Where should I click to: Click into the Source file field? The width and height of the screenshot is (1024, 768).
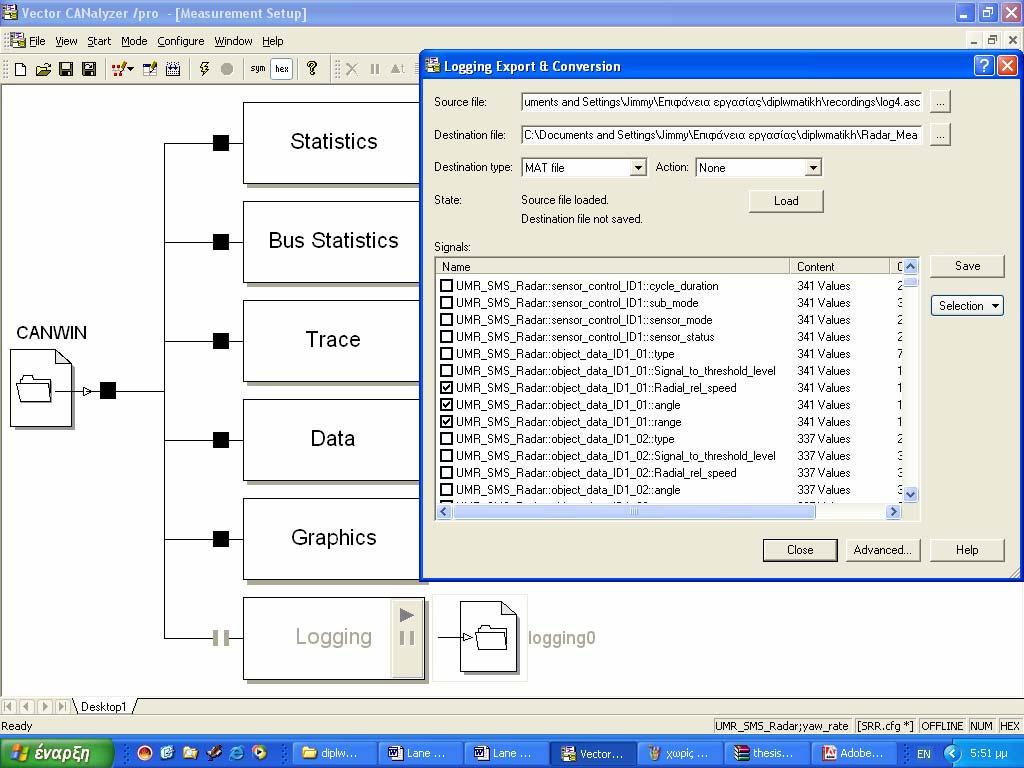coord(722,102)
